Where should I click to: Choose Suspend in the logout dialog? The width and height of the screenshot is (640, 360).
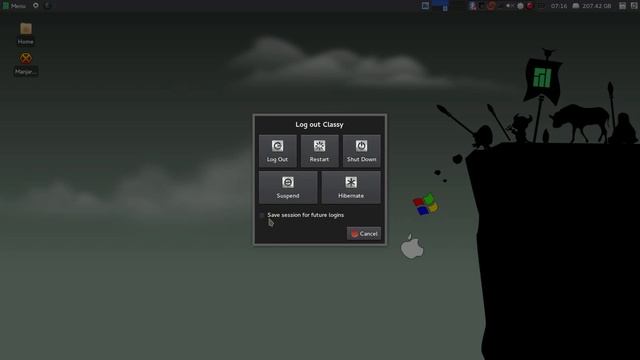[288, 187]
